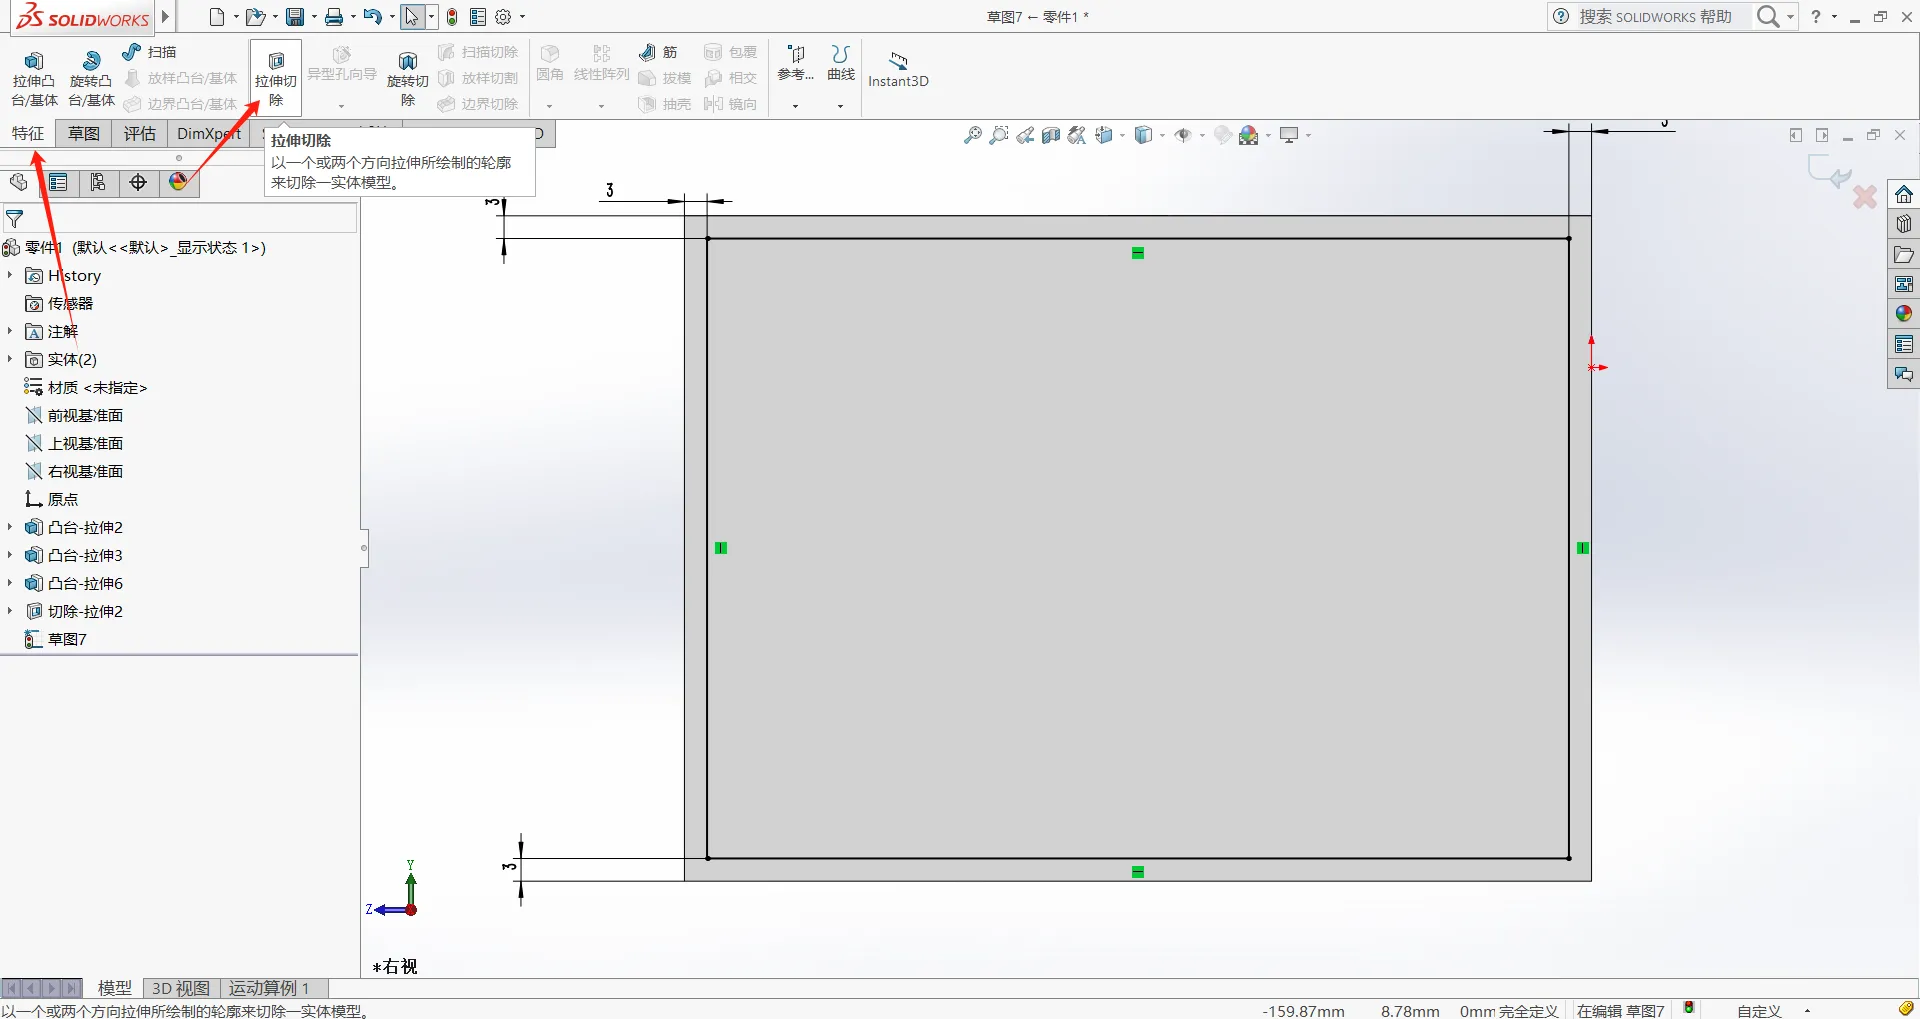Image resolution: width=1920 pixels, height=1019 pixels.
Task: Open the 运动算例 1 motion study tab
Action: pos(269,988)
